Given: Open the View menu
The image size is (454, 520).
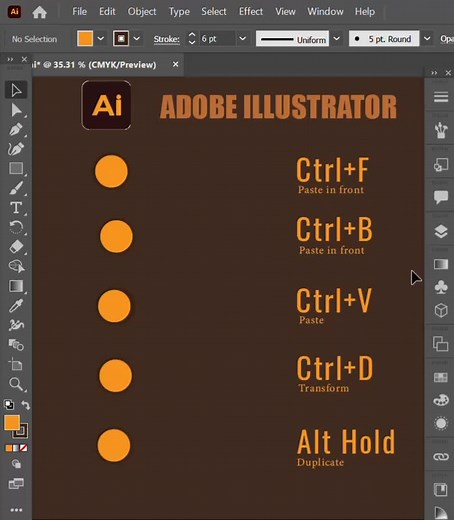Looking at the screenshot, I should (x=285, y=12).
